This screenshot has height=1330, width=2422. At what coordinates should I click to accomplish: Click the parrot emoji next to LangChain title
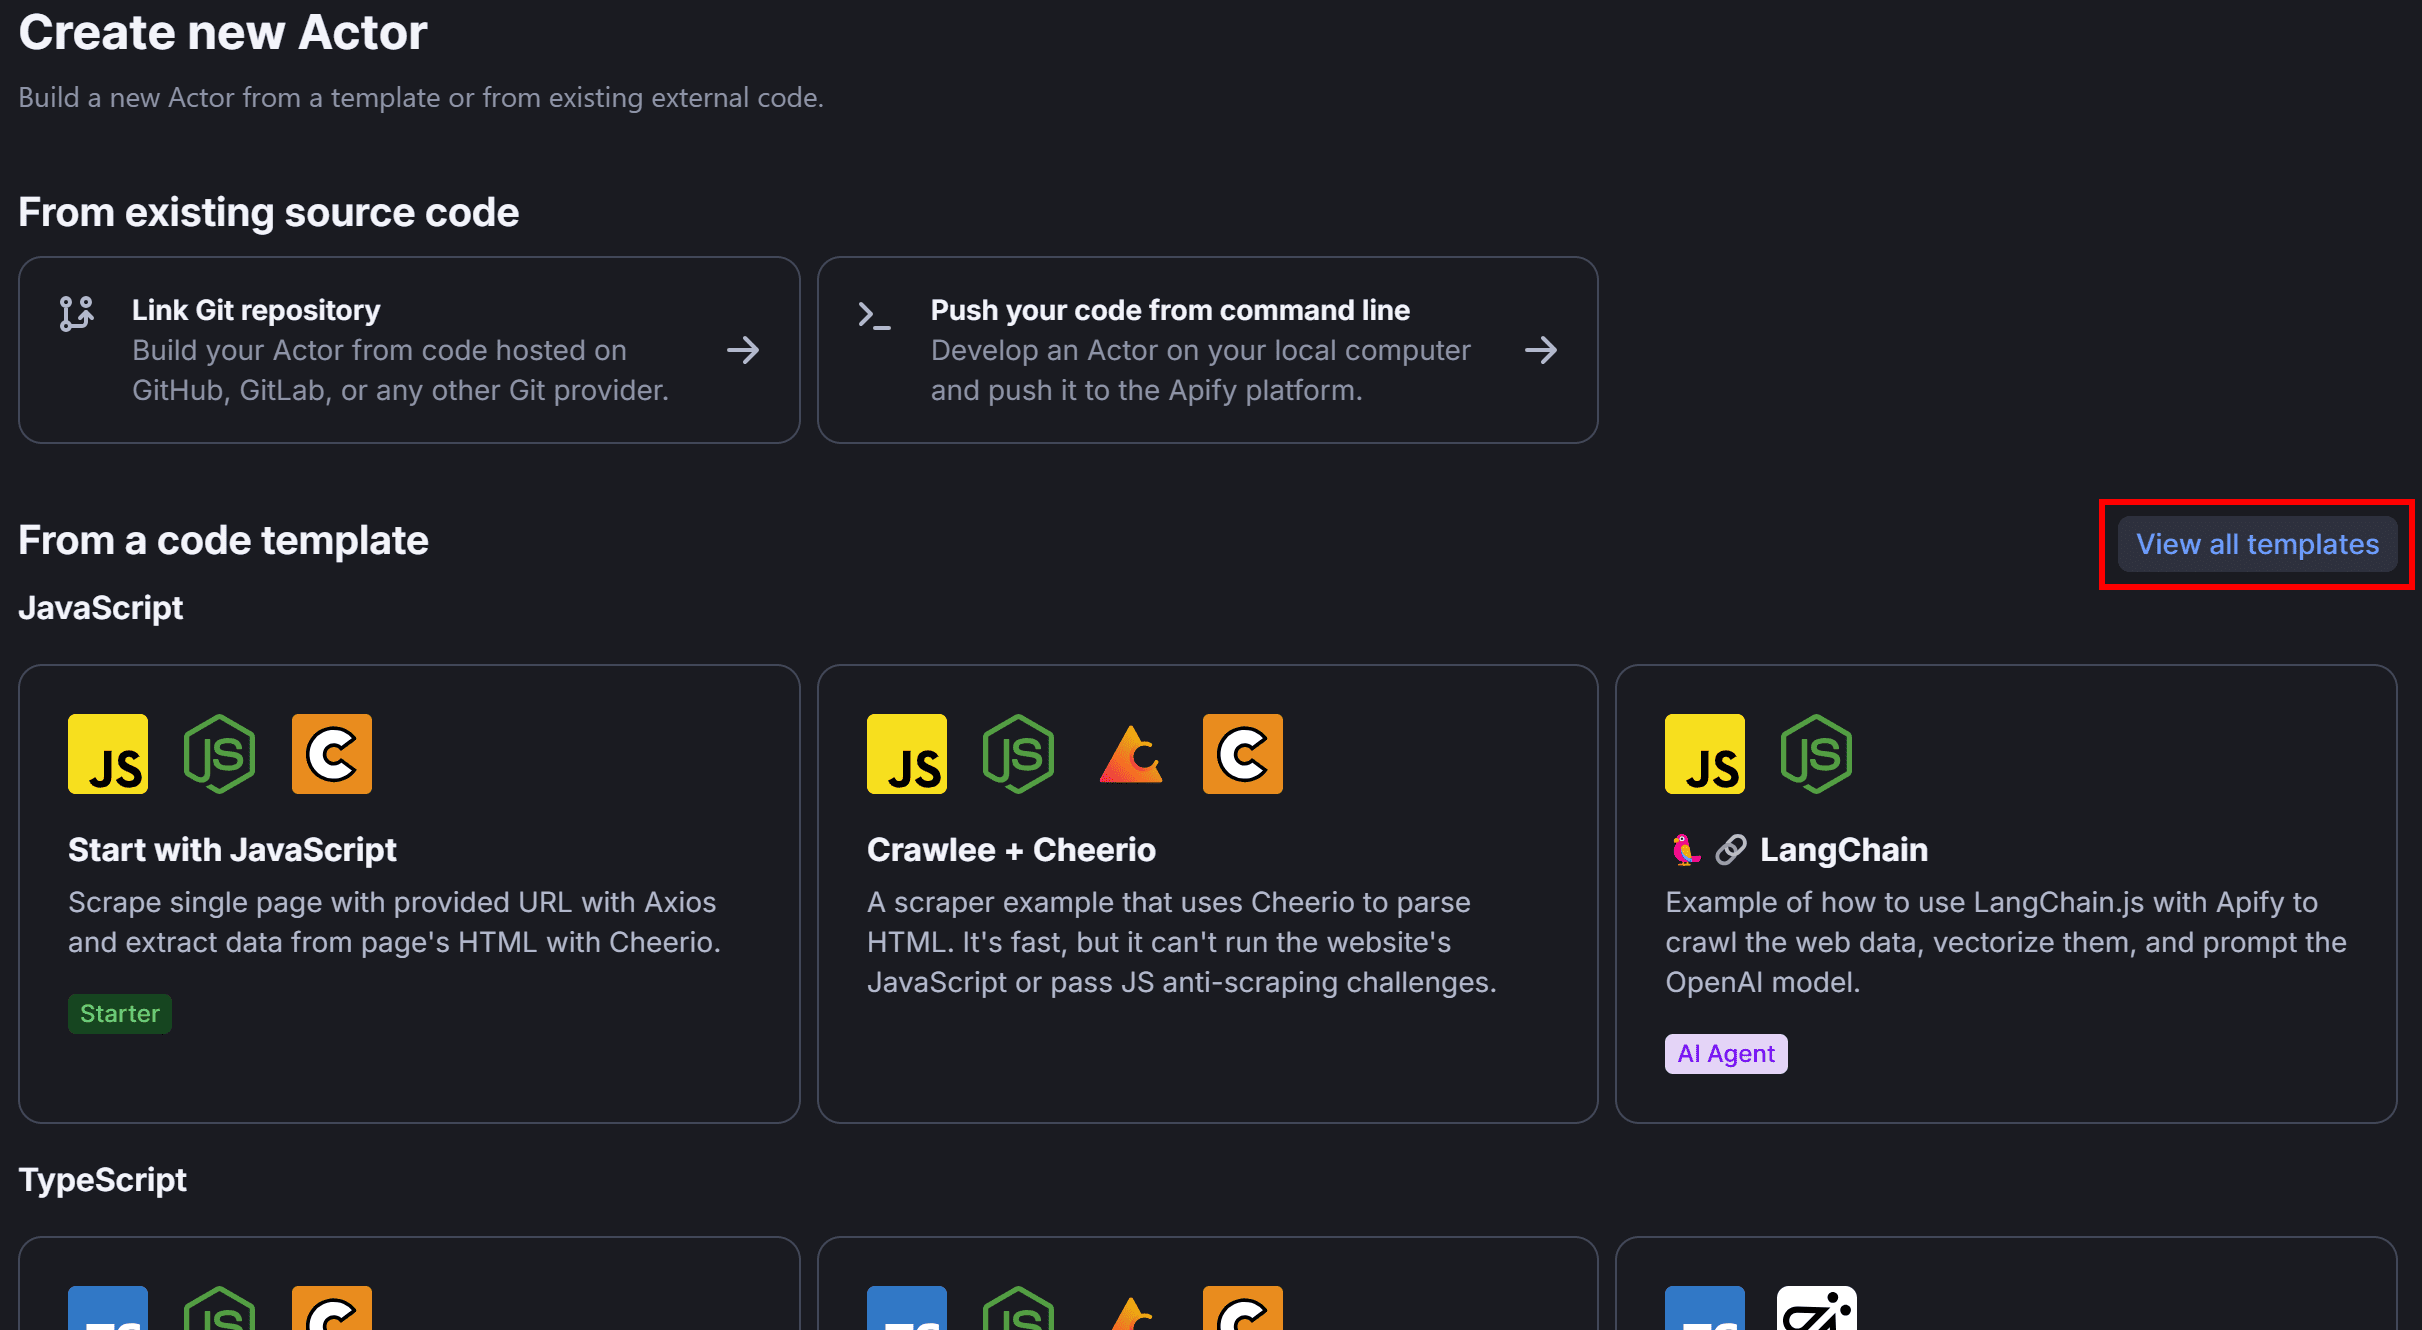(1685, 850)
